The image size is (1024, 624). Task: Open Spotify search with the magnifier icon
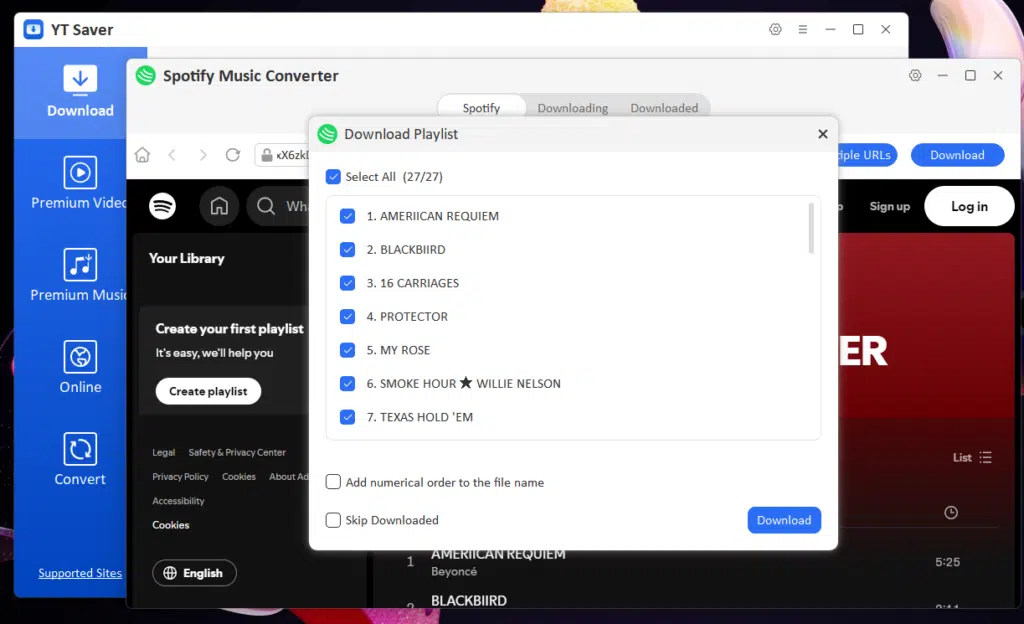coord(264,206)
